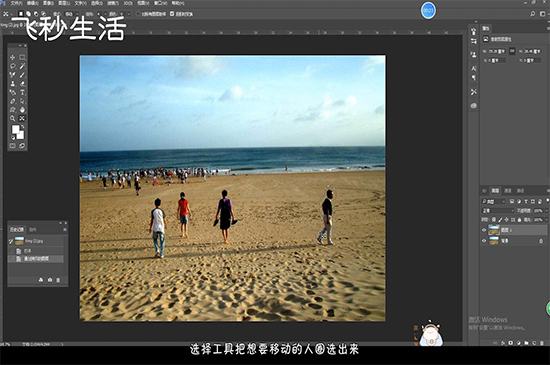Open 不透明度 opacity dropdown arrow
This screenshot has width=550, height=365.
[547, 211]
